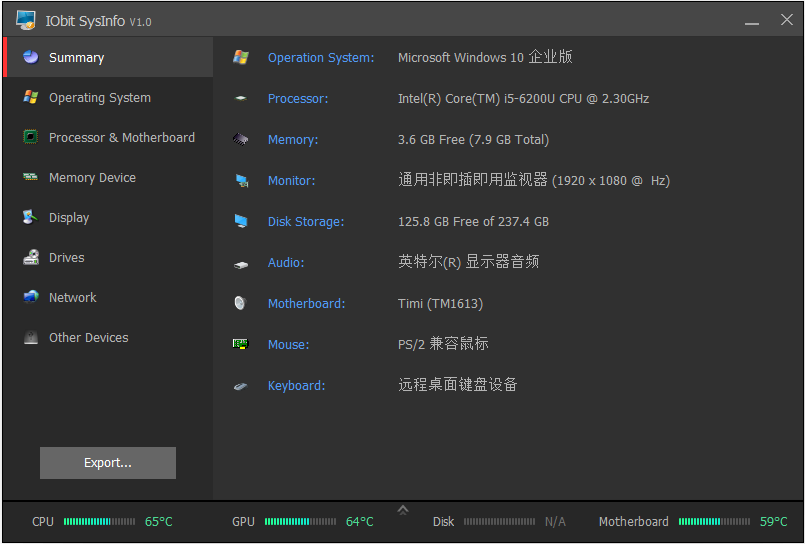Screen dimensions: 805x544
Task: Click the Disk N/A reading
Action: (x=555, y=522)
